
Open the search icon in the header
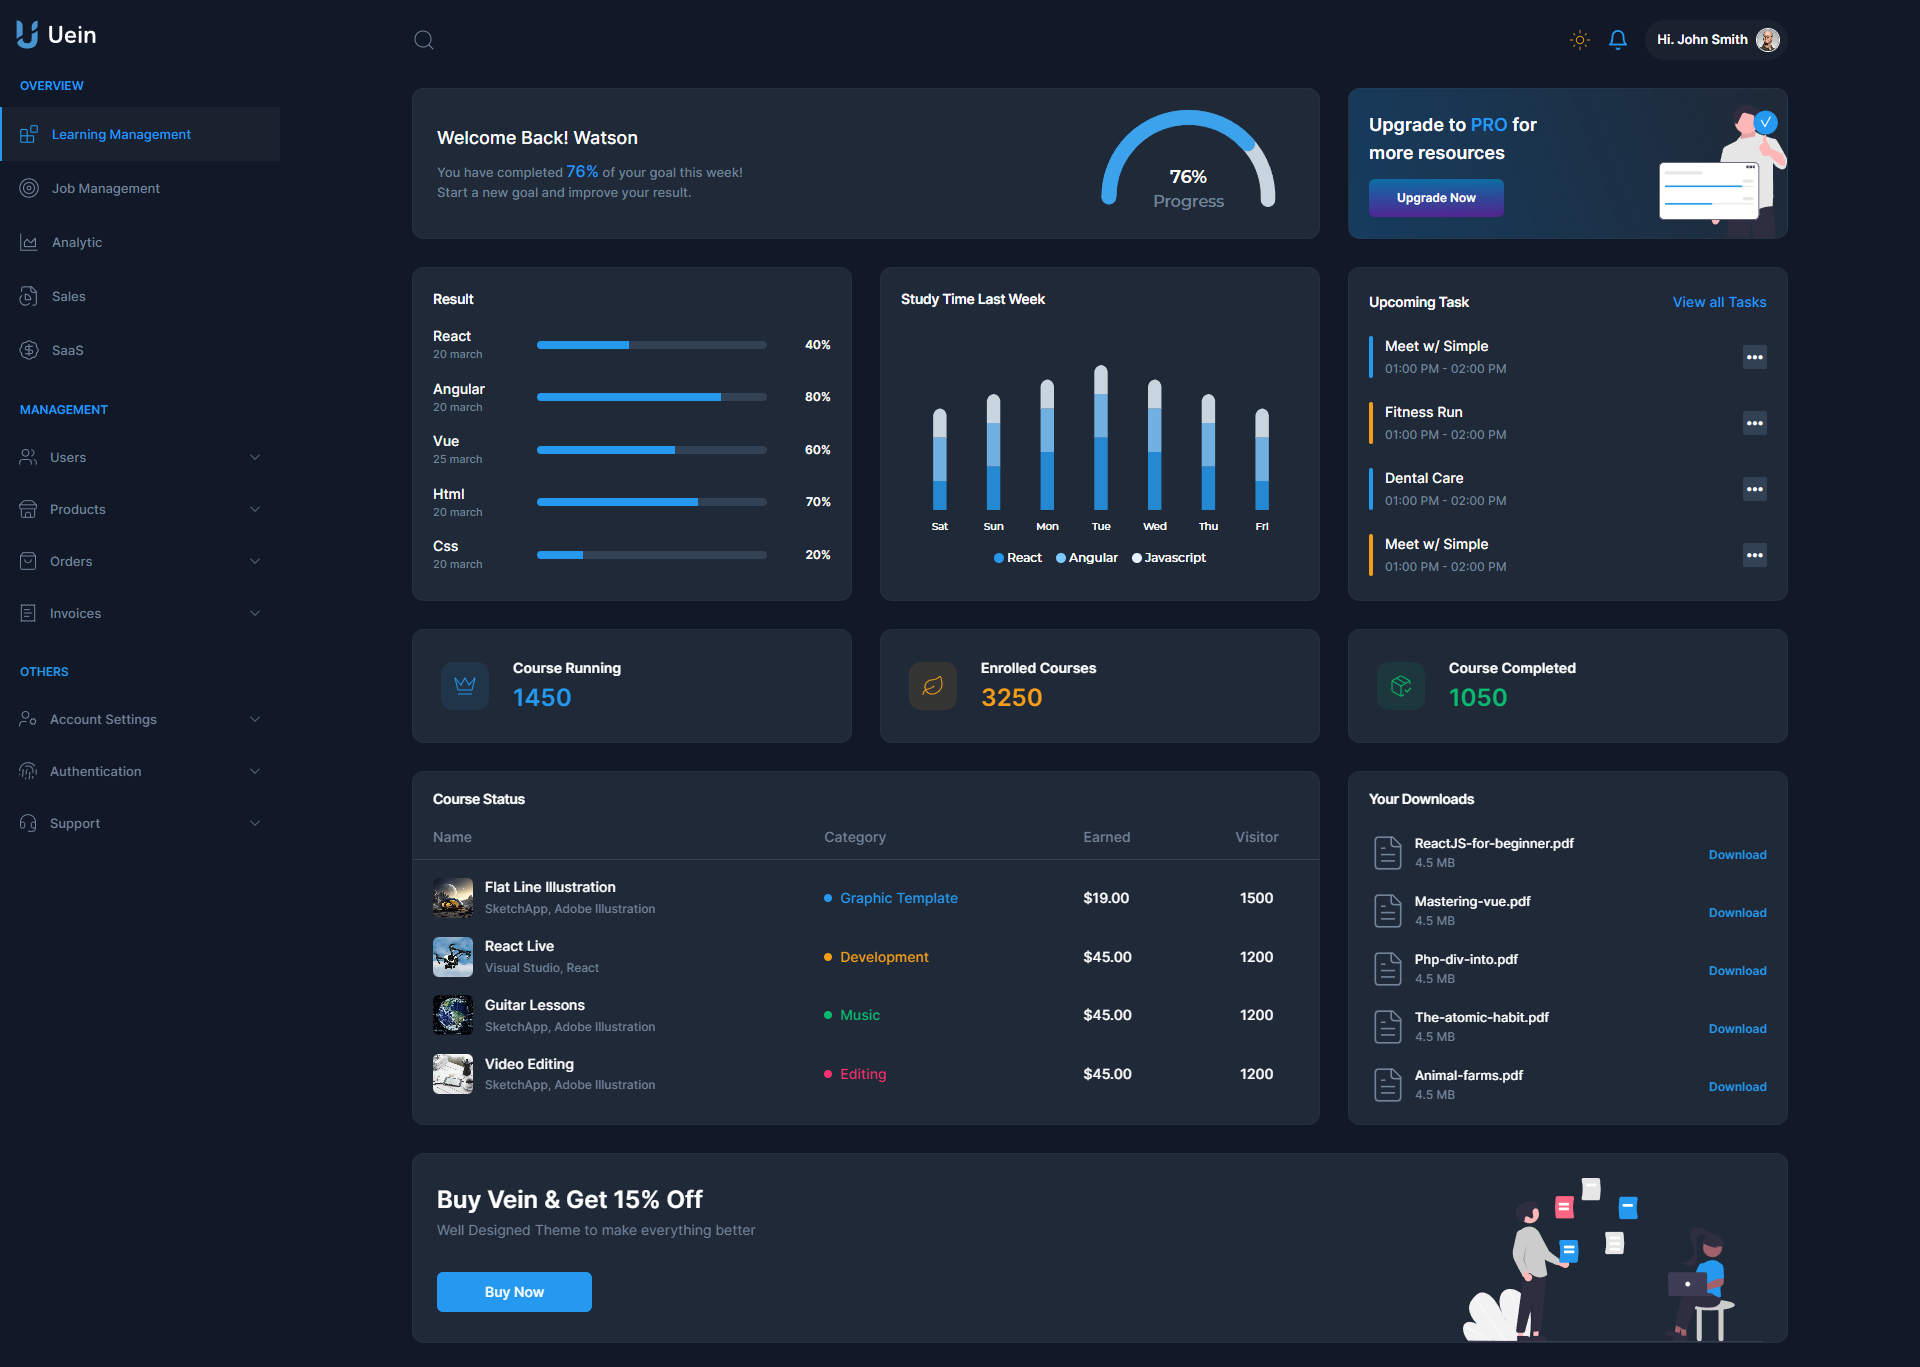[x=423, y=40]
